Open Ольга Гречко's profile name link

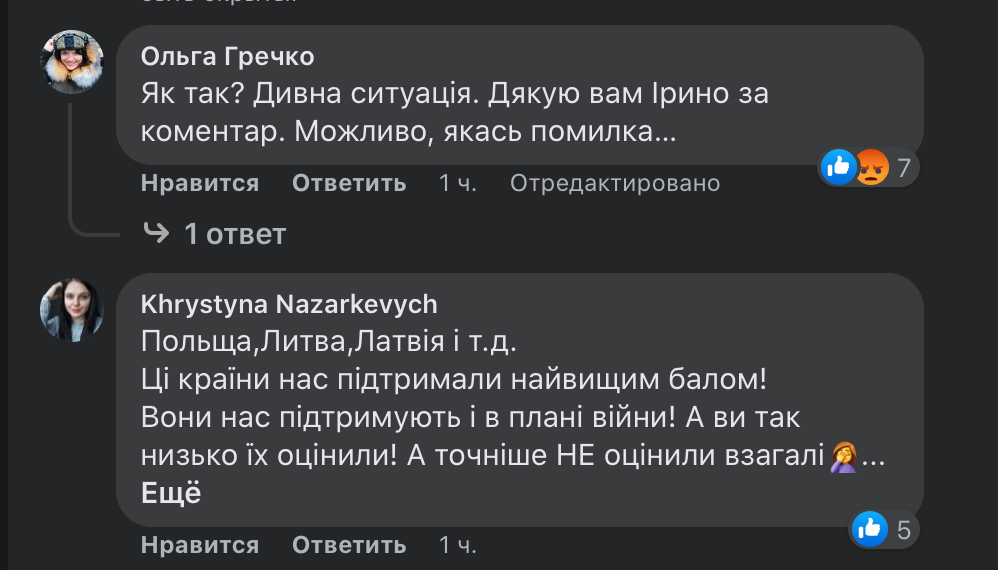[x=228, y=55]
